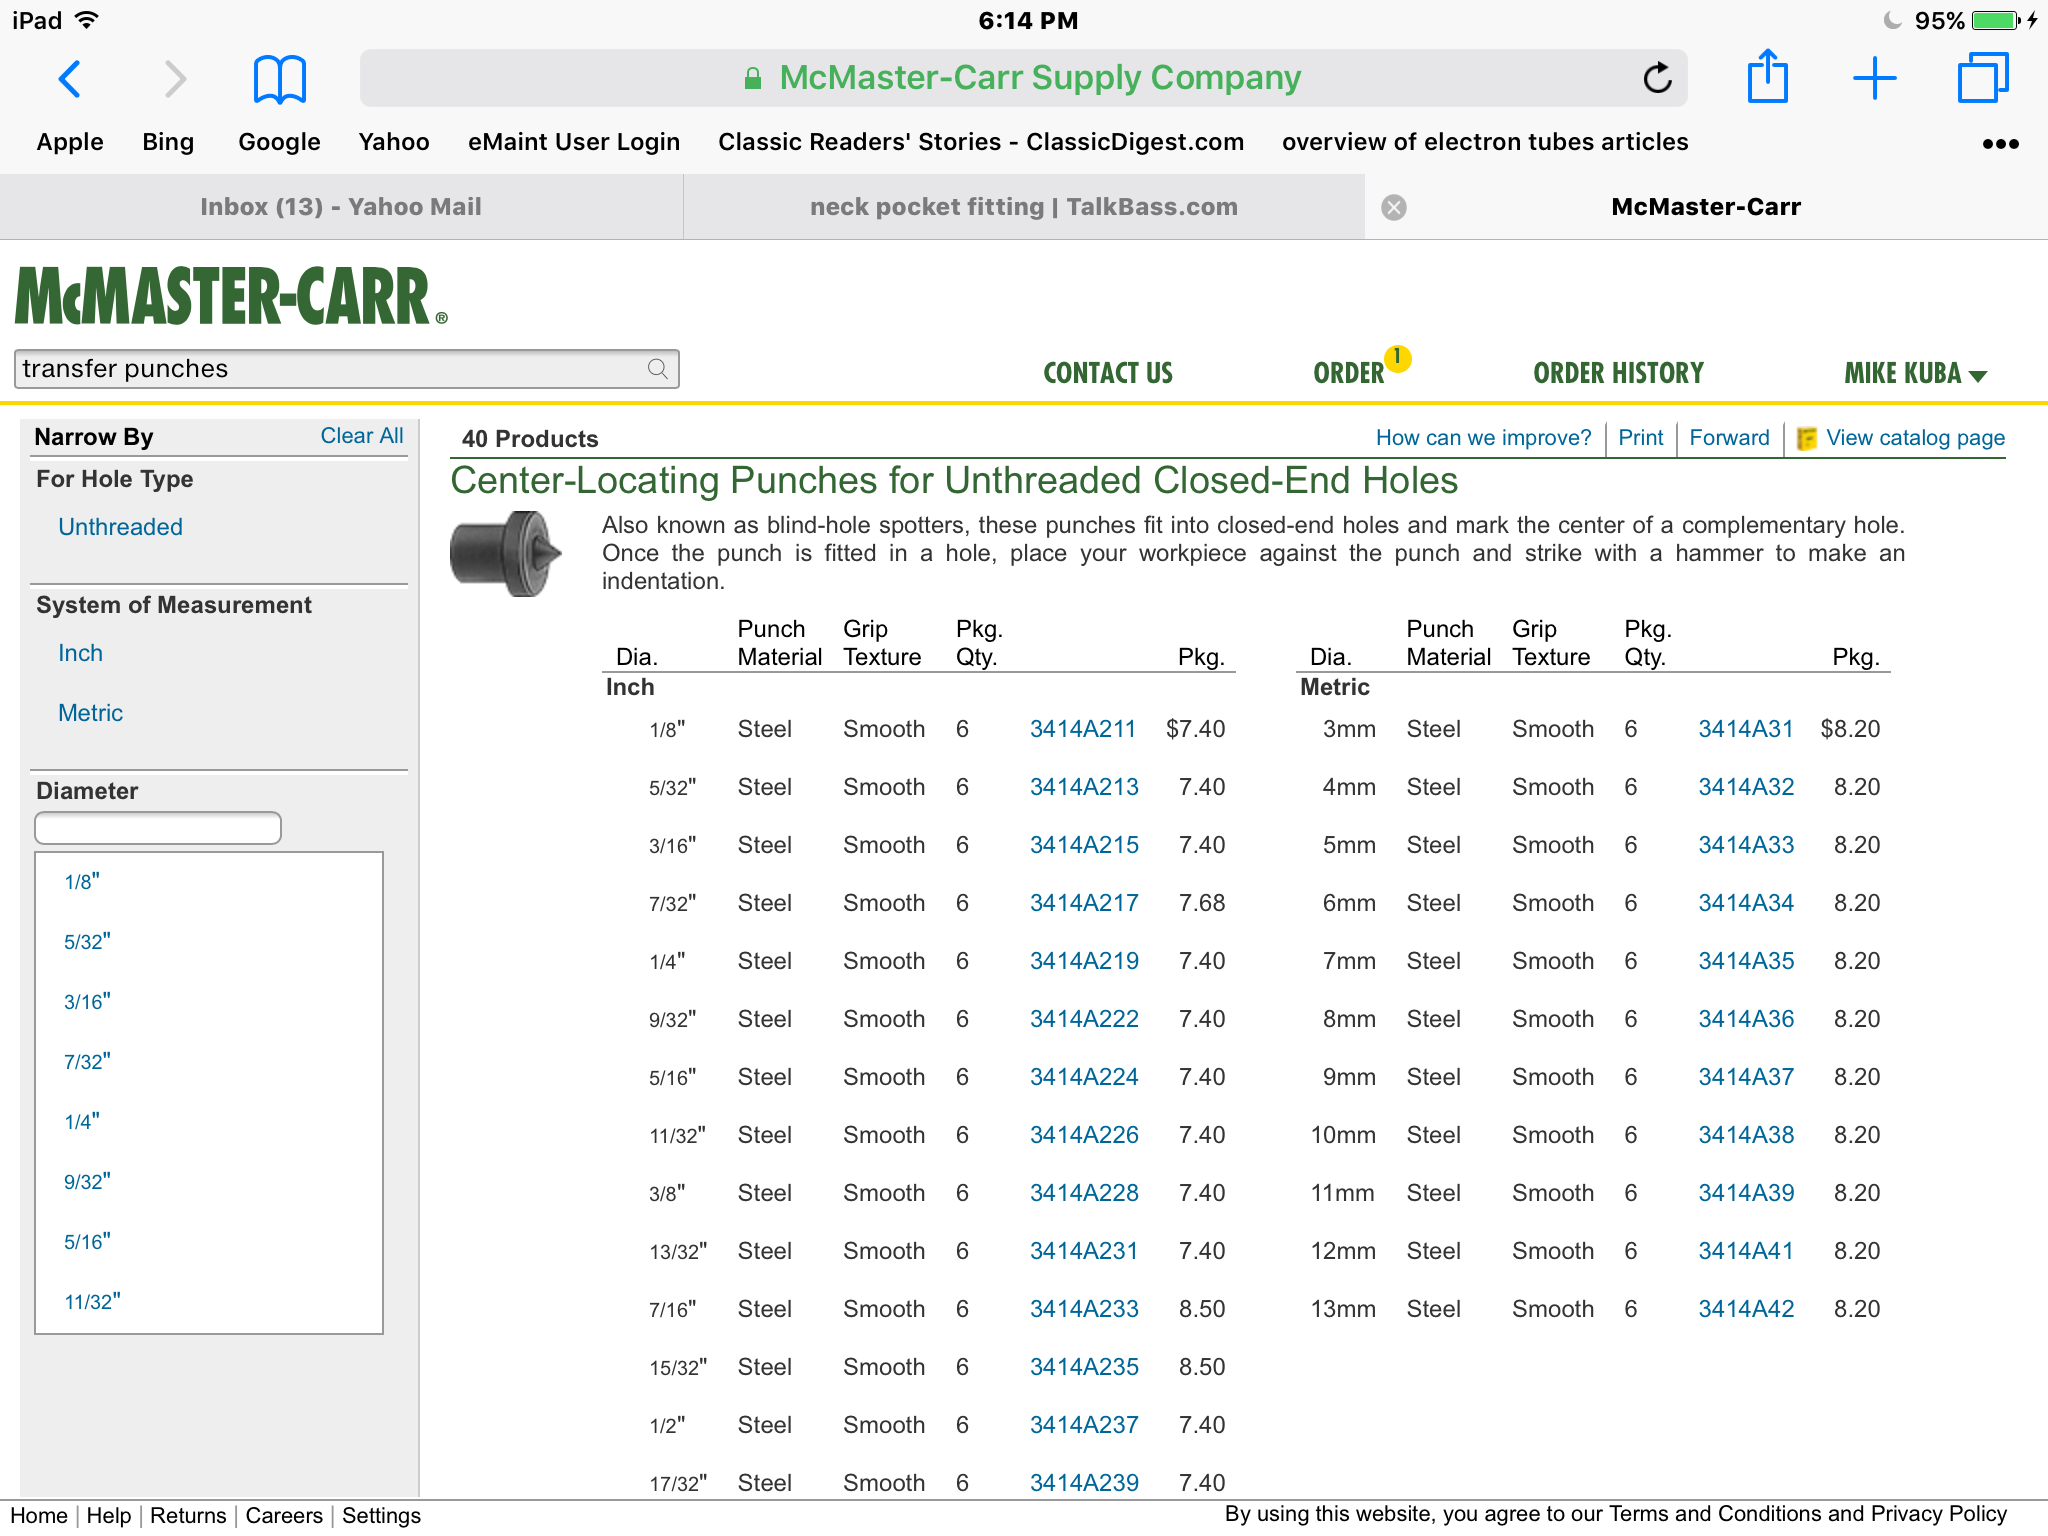Screen dimensions: 2048x1536
Task: Open the Safari share sheet icon
Action: click(1767, 76)
